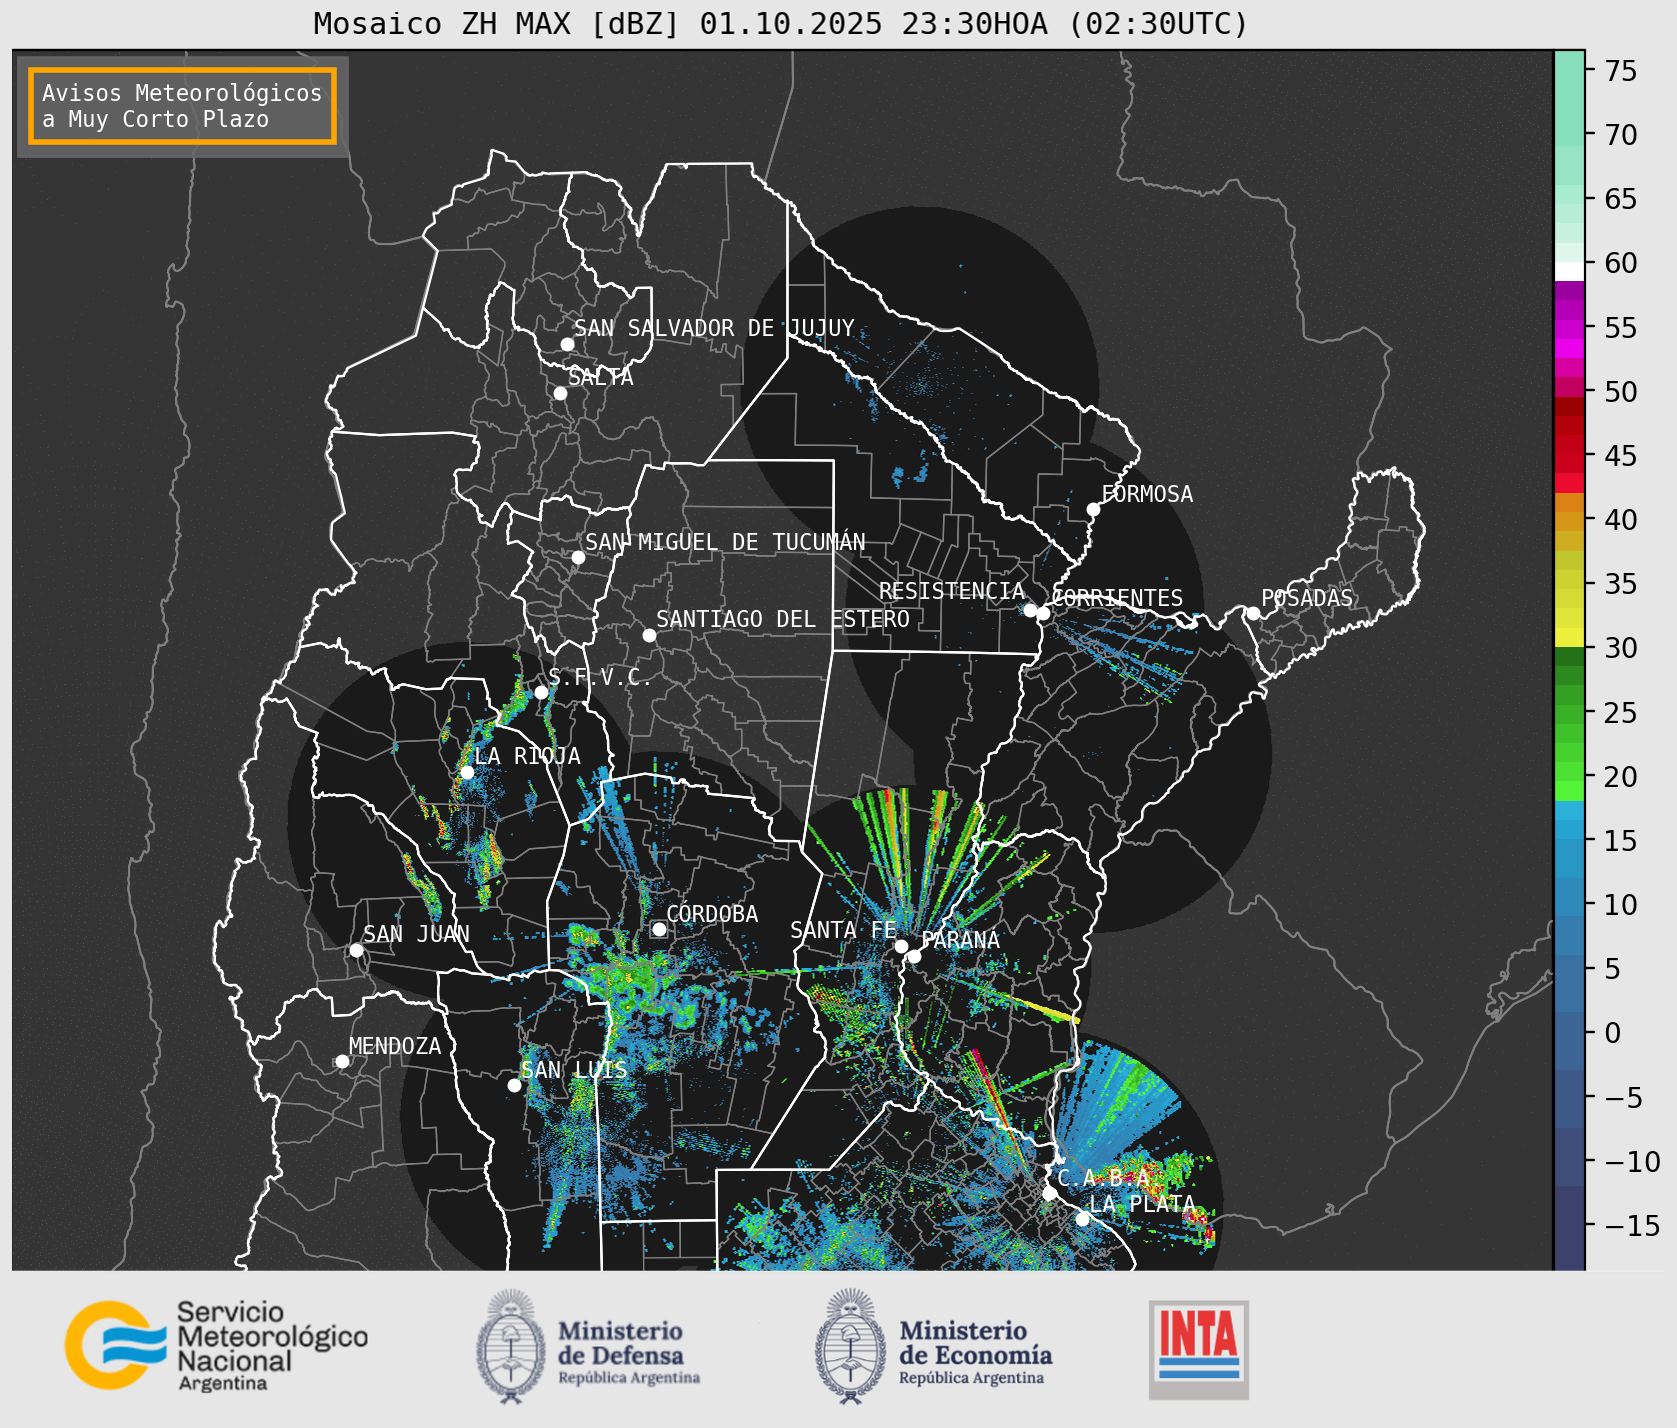
Task: Click the white 60 dBZ band on the color scale
Action: [1569, 271]
